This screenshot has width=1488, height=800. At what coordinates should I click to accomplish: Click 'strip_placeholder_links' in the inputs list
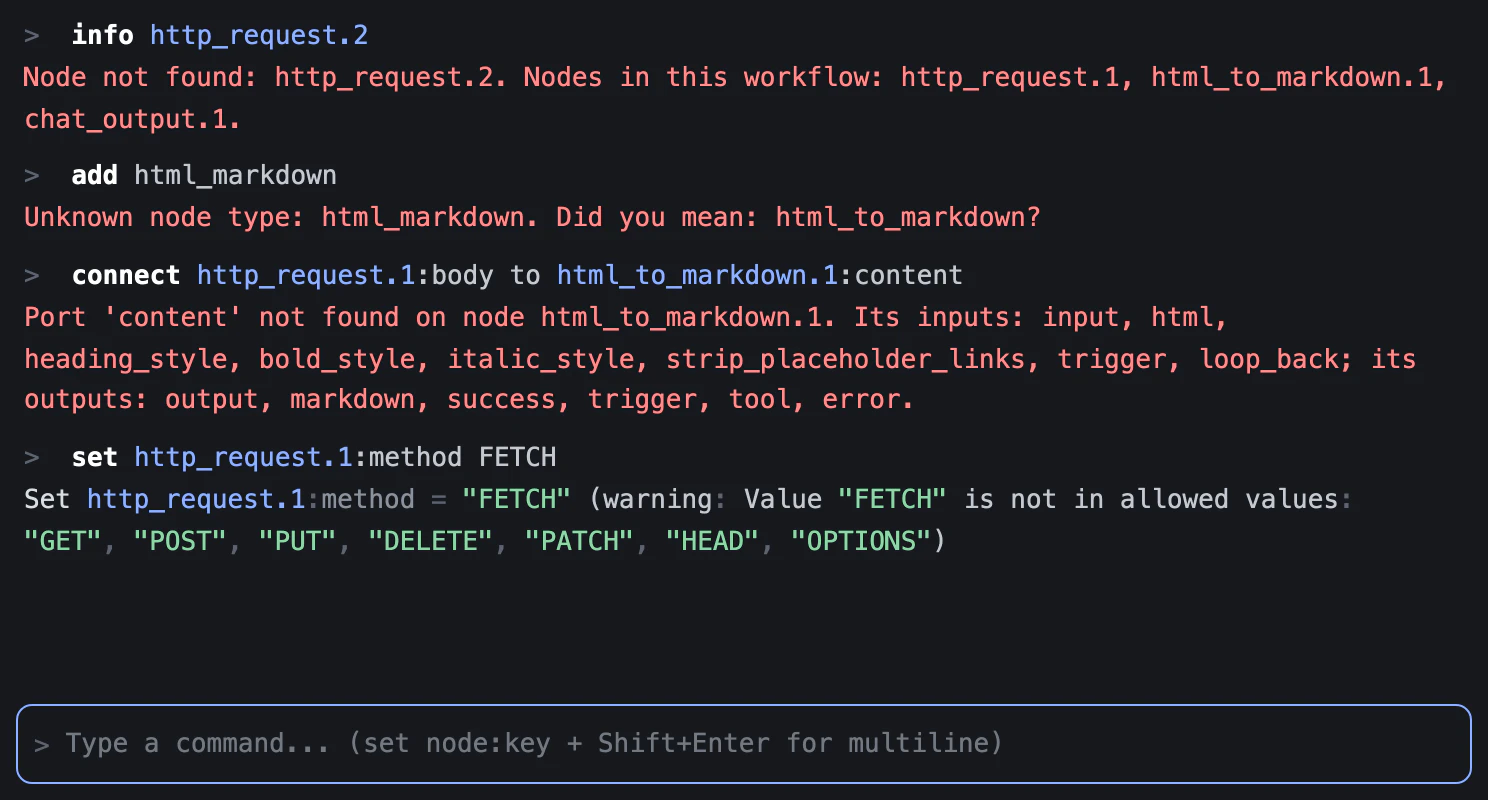click(x=846, y=360)
